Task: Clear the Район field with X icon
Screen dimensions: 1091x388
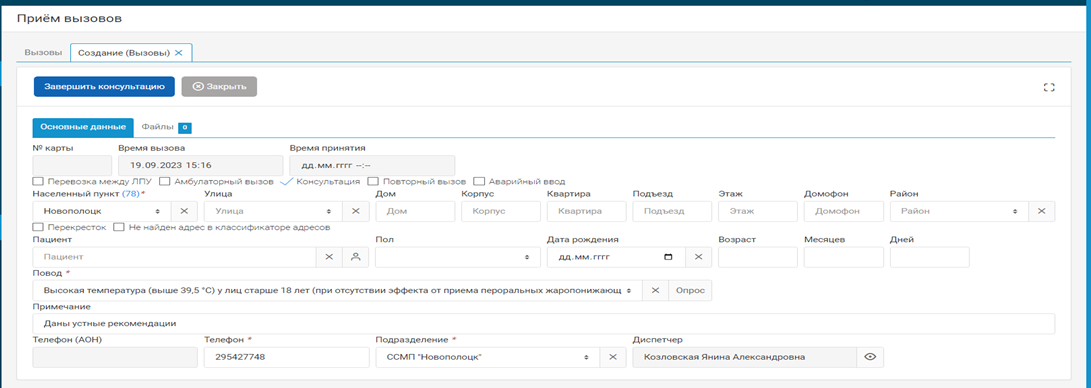Action: pos(1042,211)
